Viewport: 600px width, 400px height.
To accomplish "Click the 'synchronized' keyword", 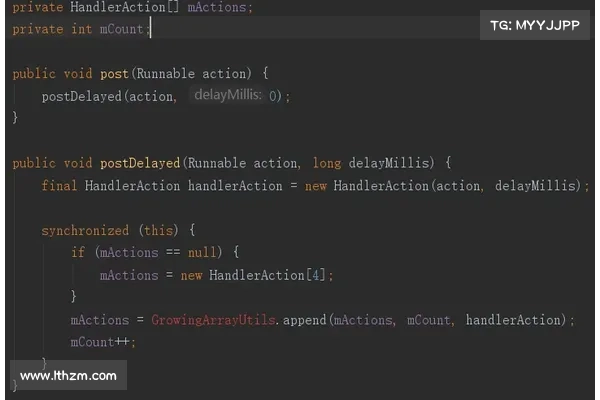I will (x=85, y=230).
